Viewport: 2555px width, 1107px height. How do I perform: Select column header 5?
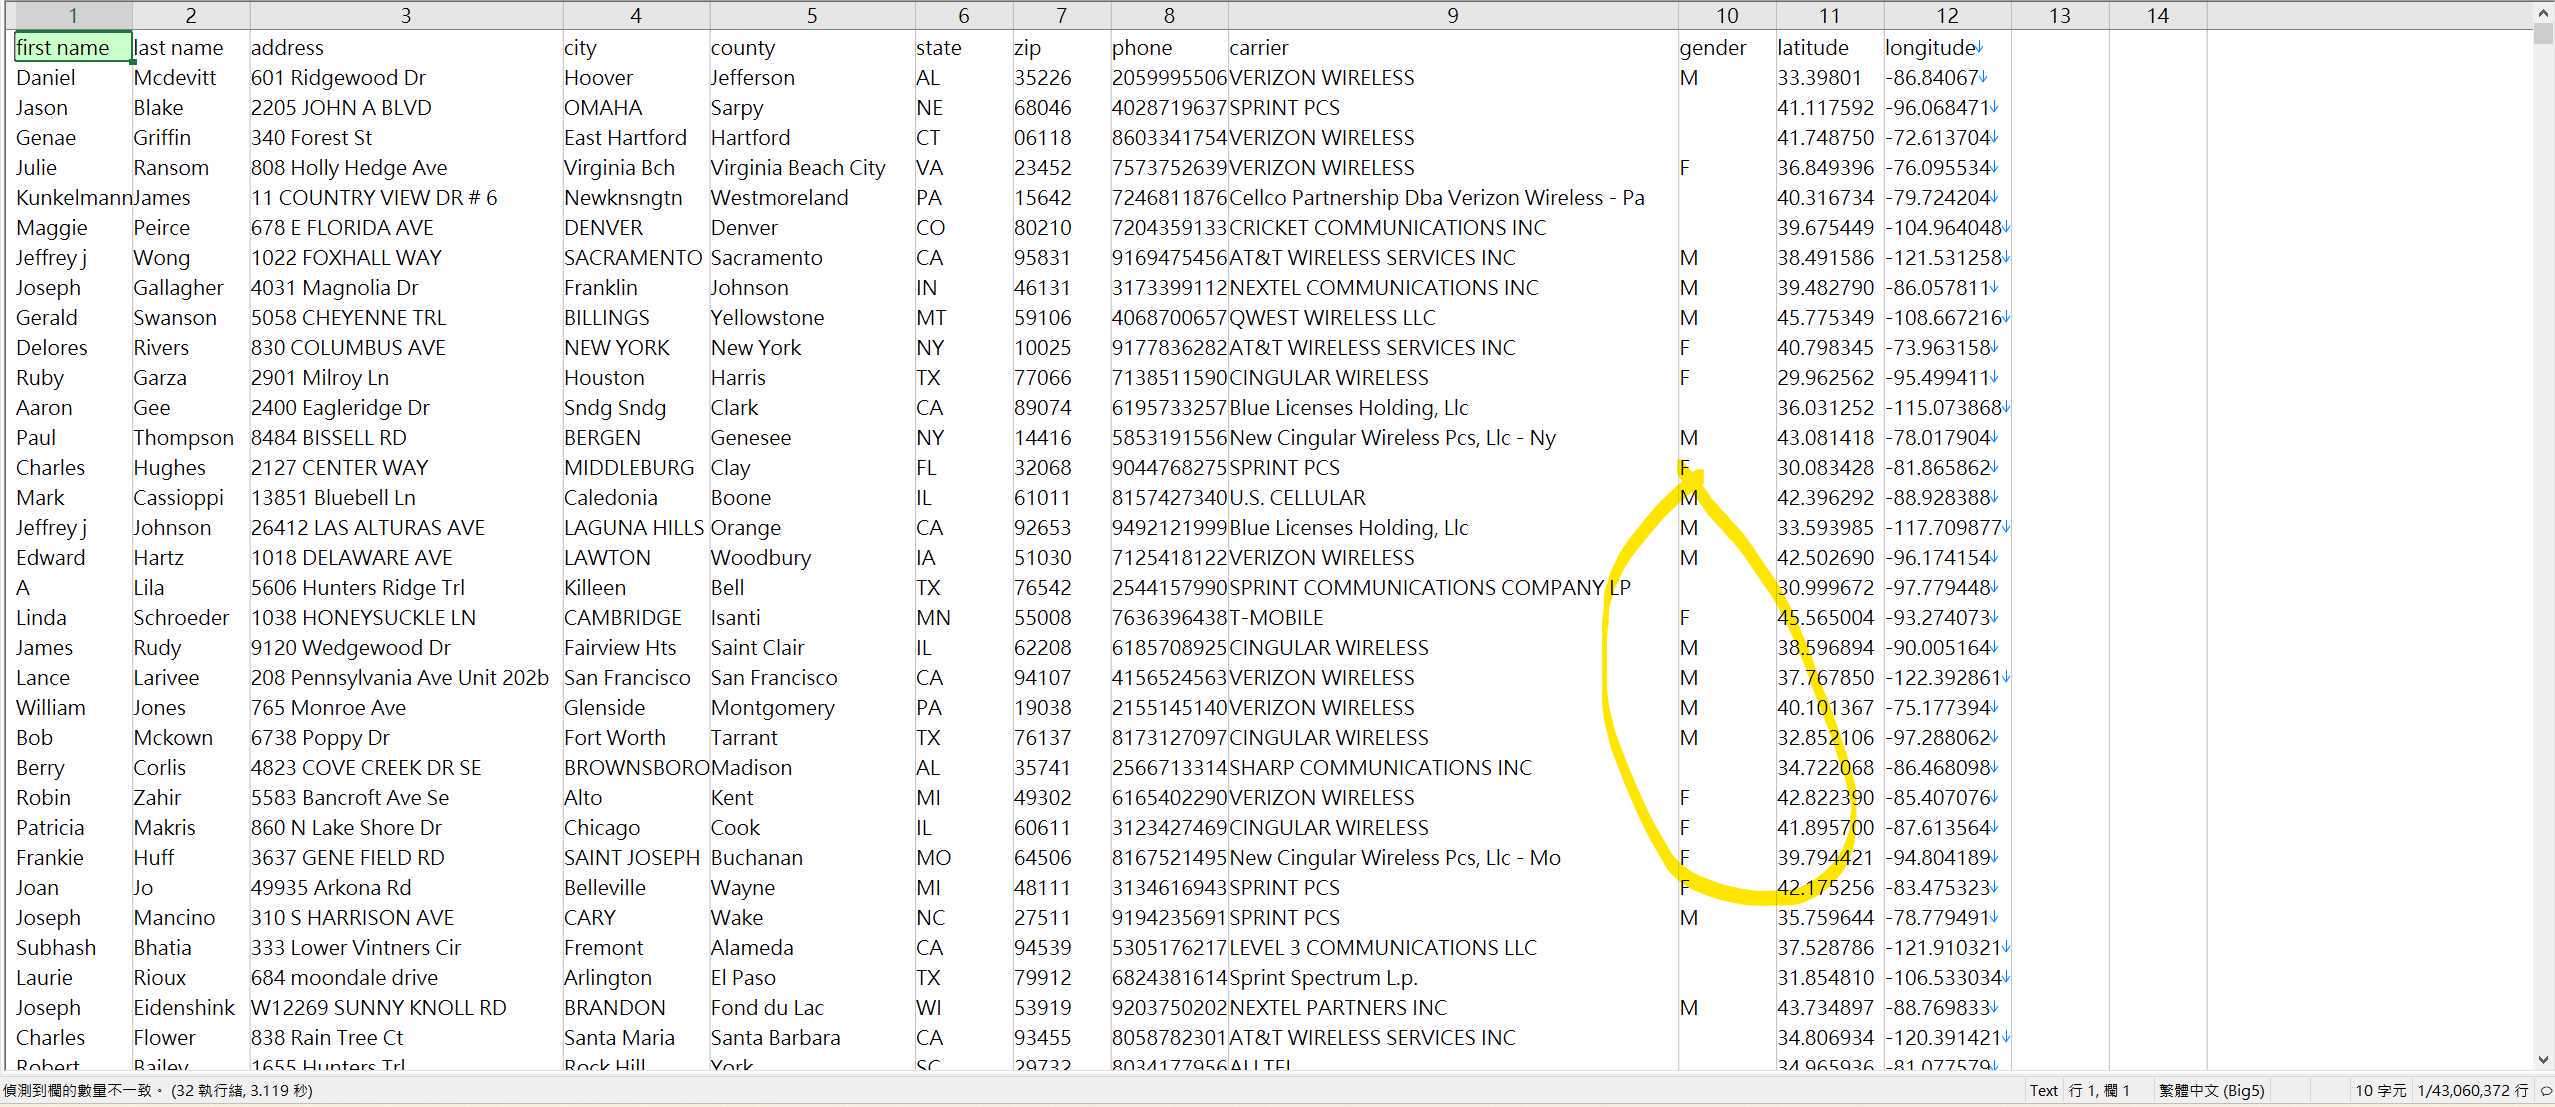click(x=812, y=15)
